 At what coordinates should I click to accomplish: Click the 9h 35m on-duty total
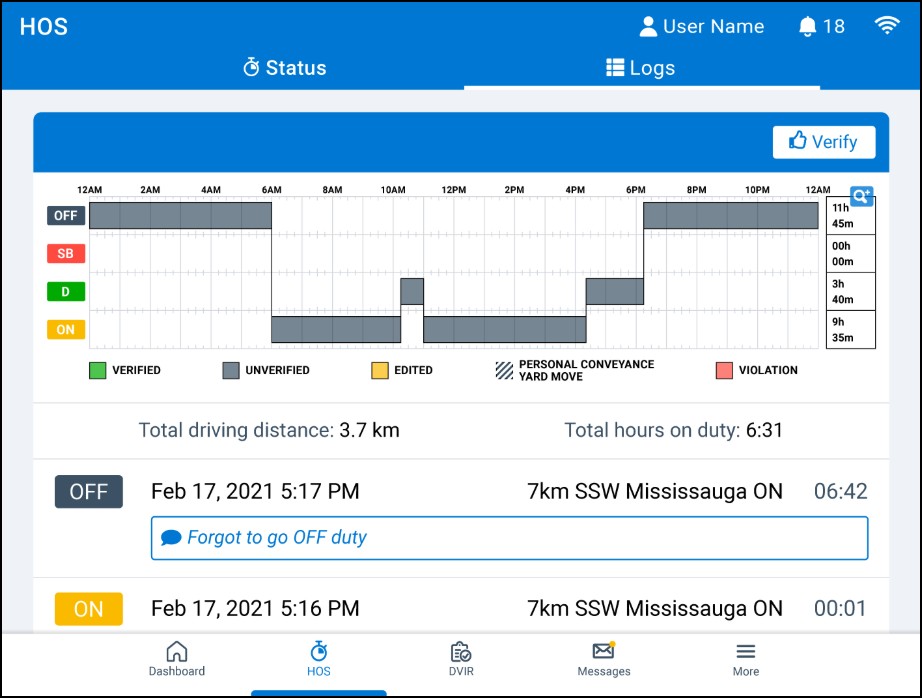(x=851, y=329)
